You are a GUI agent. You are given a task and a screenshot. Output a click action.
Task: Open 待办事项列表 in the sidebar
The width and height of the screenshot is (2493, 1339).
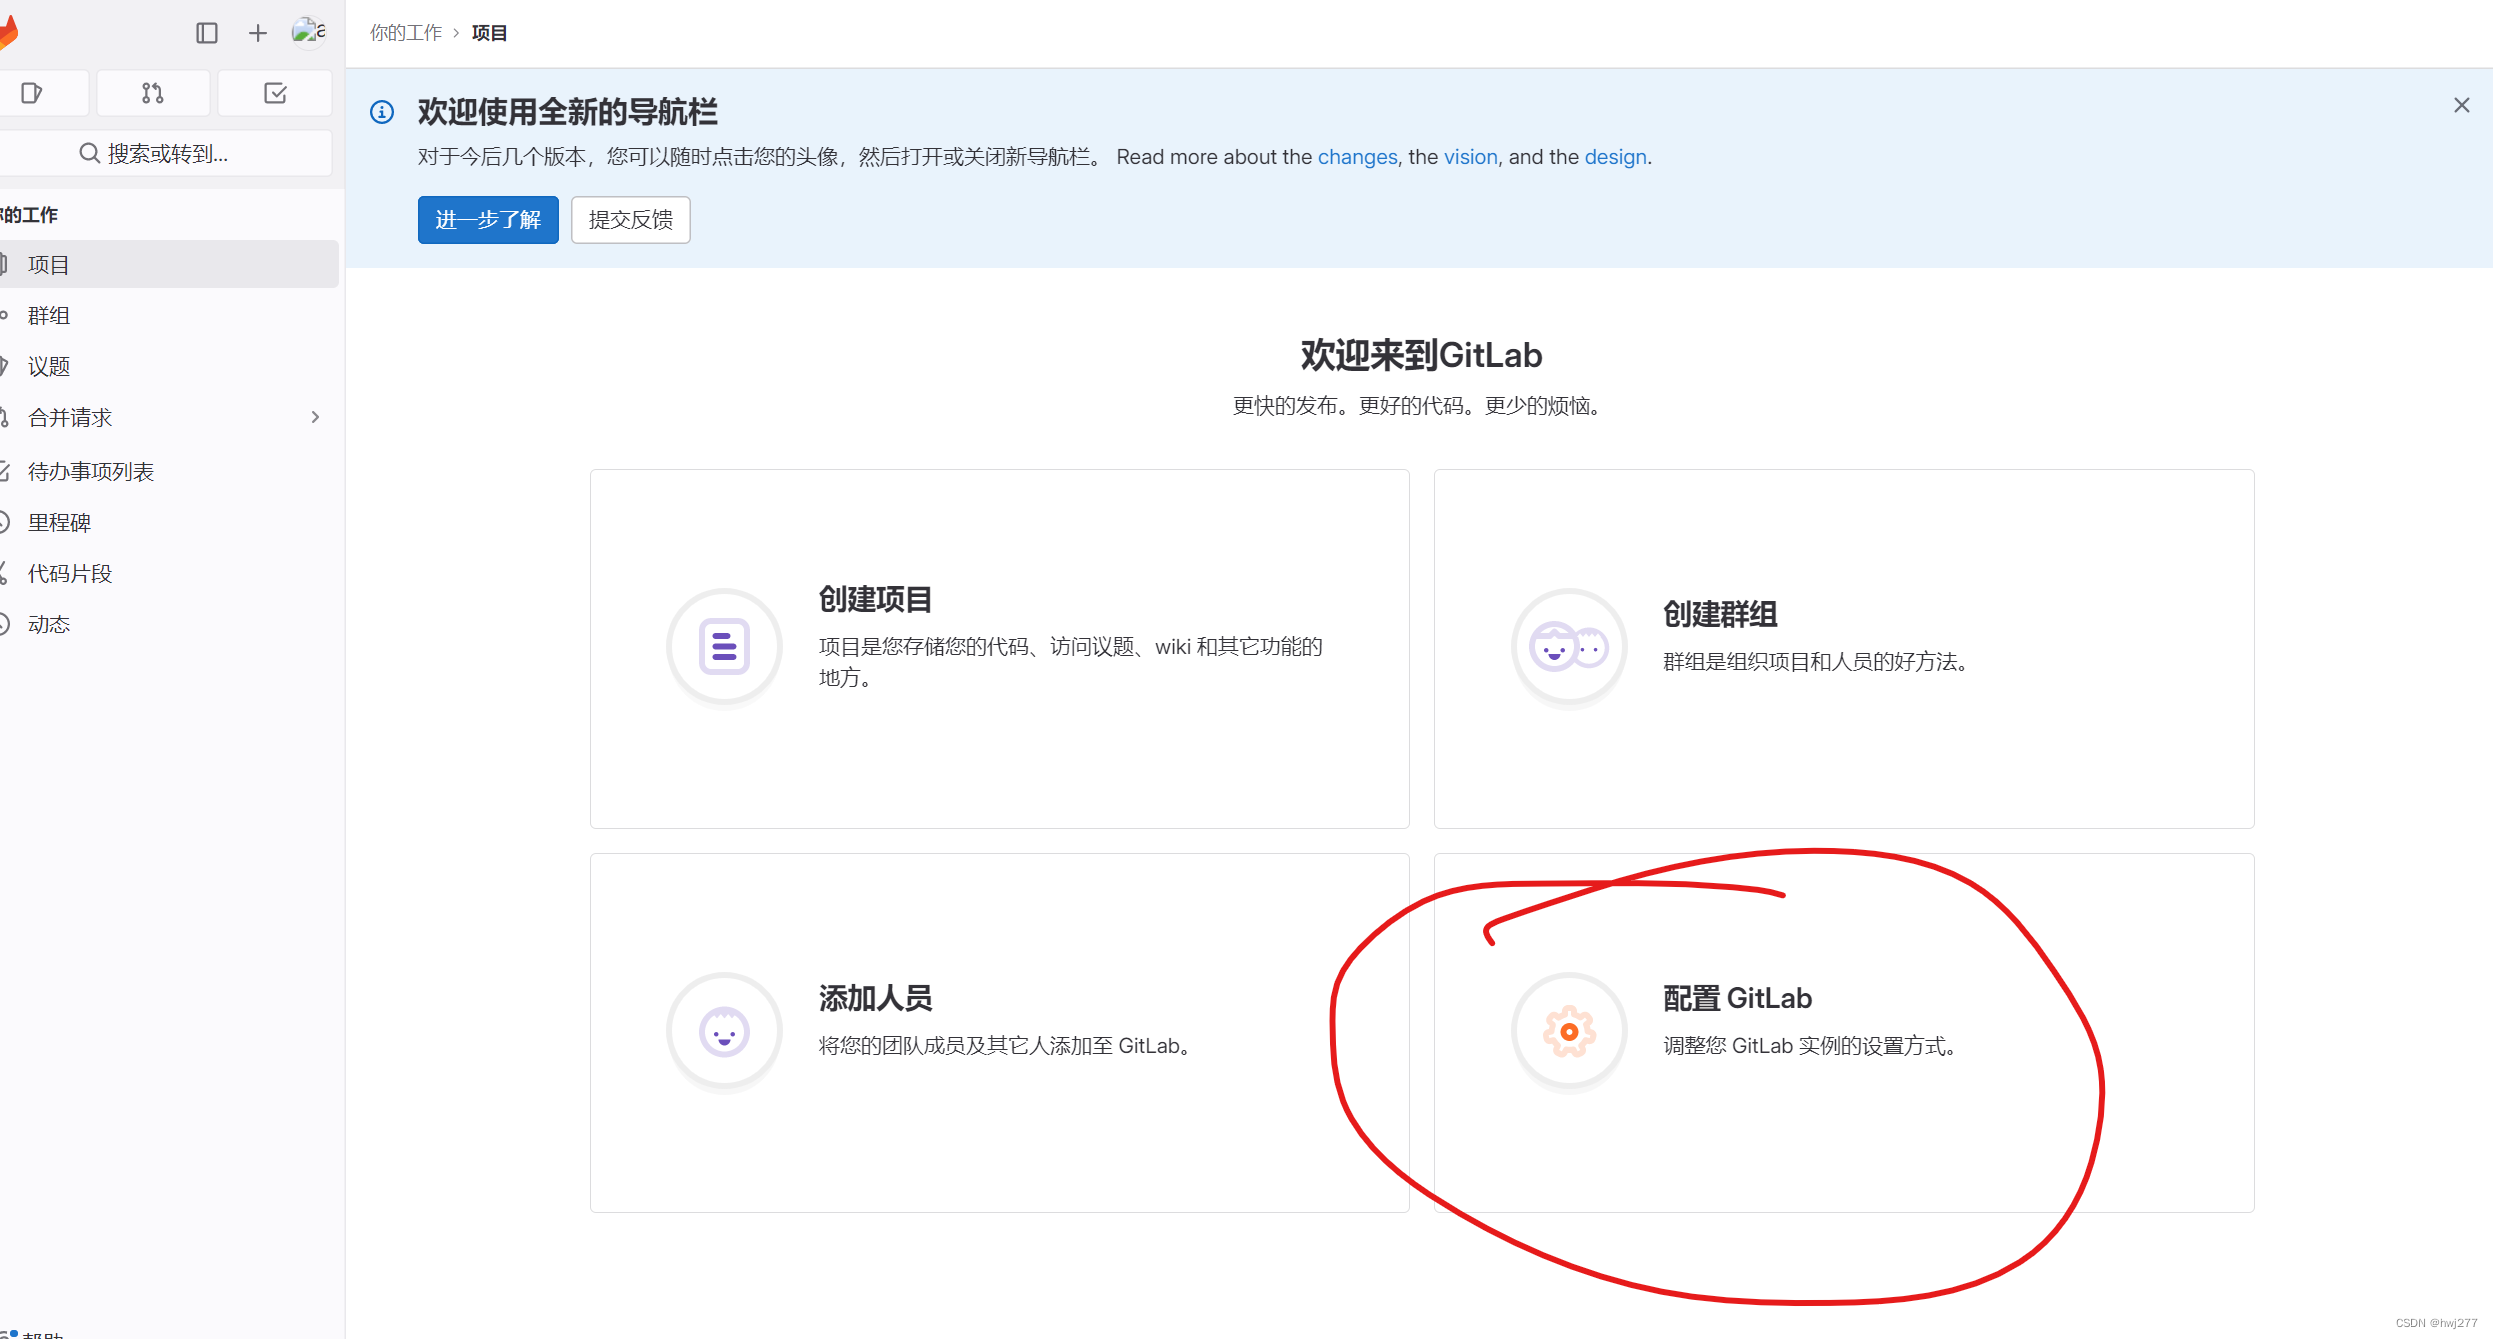tap(169, 471)
